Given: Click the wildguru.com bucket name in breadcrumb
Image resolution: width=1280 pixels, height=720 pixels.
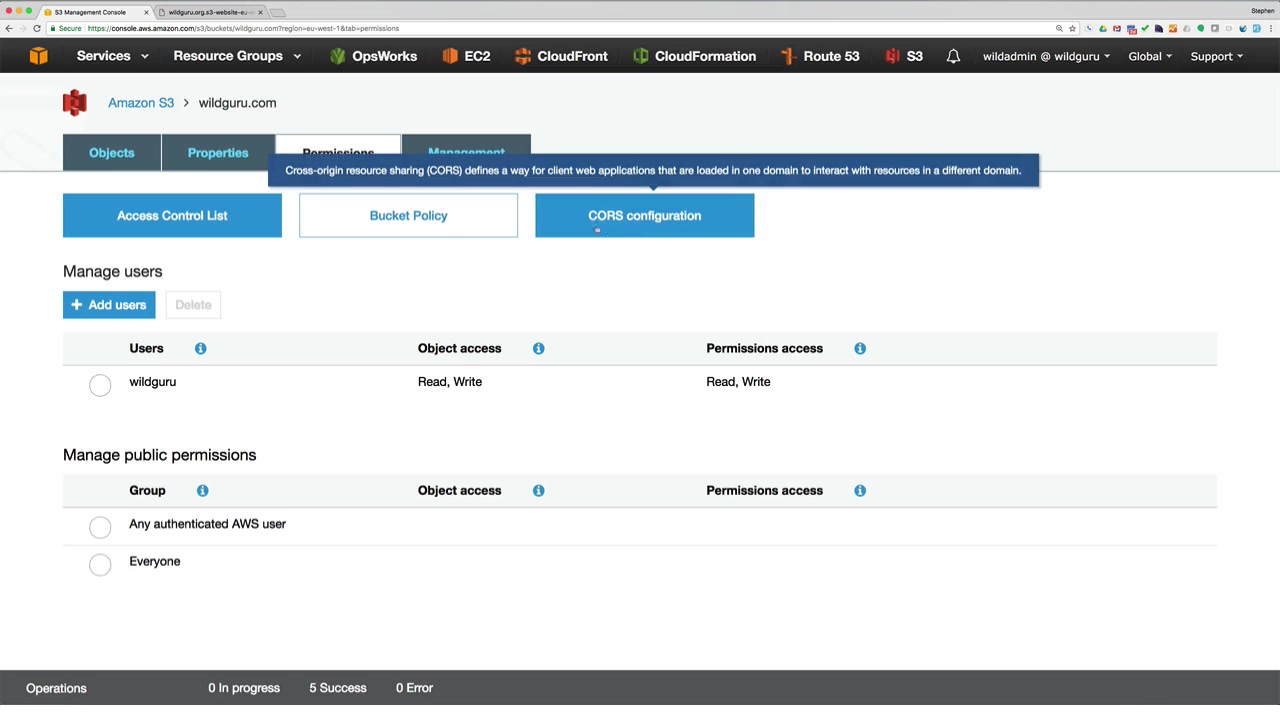Looking at the screenshot, I should point(237,103).
